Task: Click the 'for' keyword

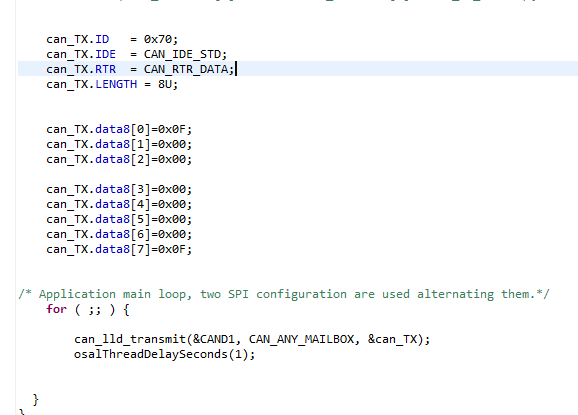Action: click(56, 309)
